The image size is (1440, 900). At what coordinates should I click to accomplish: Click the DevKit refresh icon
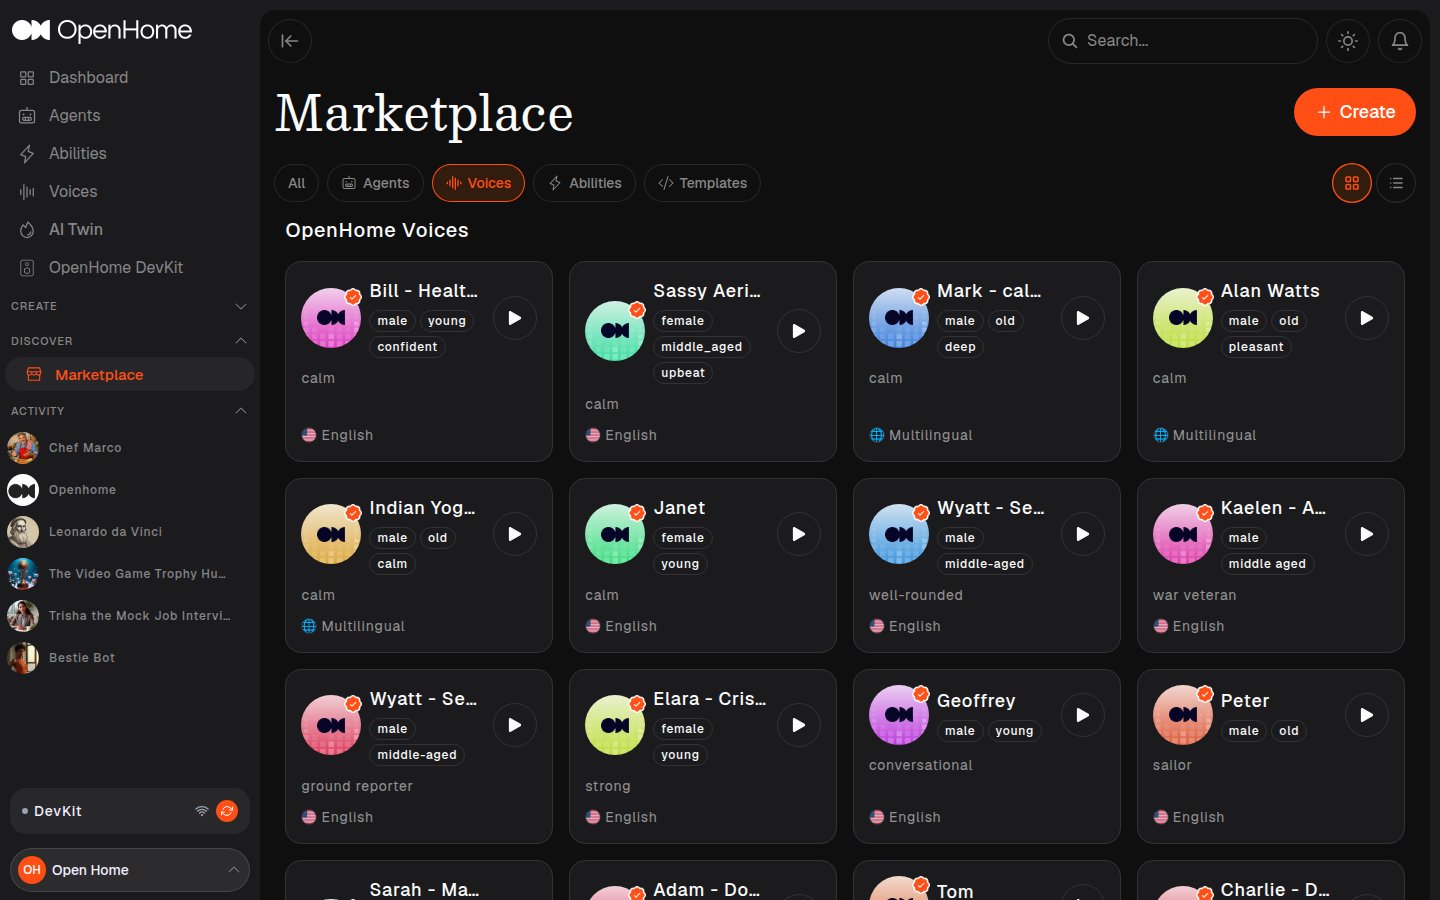pos(228,811)
